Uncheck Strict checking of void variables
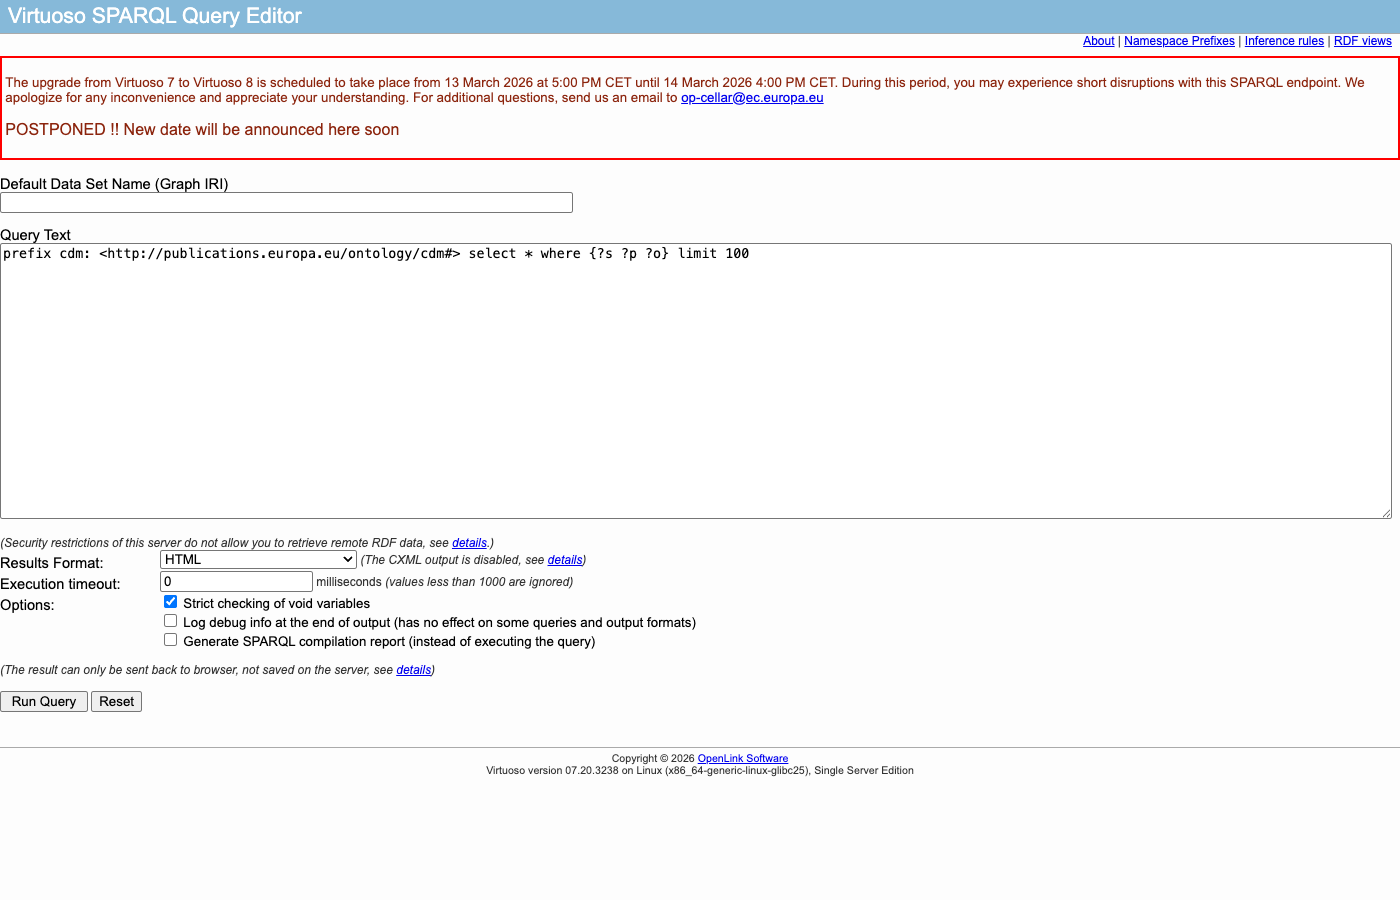This screenshot has width=1400, height=900. [x=170, y=602]
